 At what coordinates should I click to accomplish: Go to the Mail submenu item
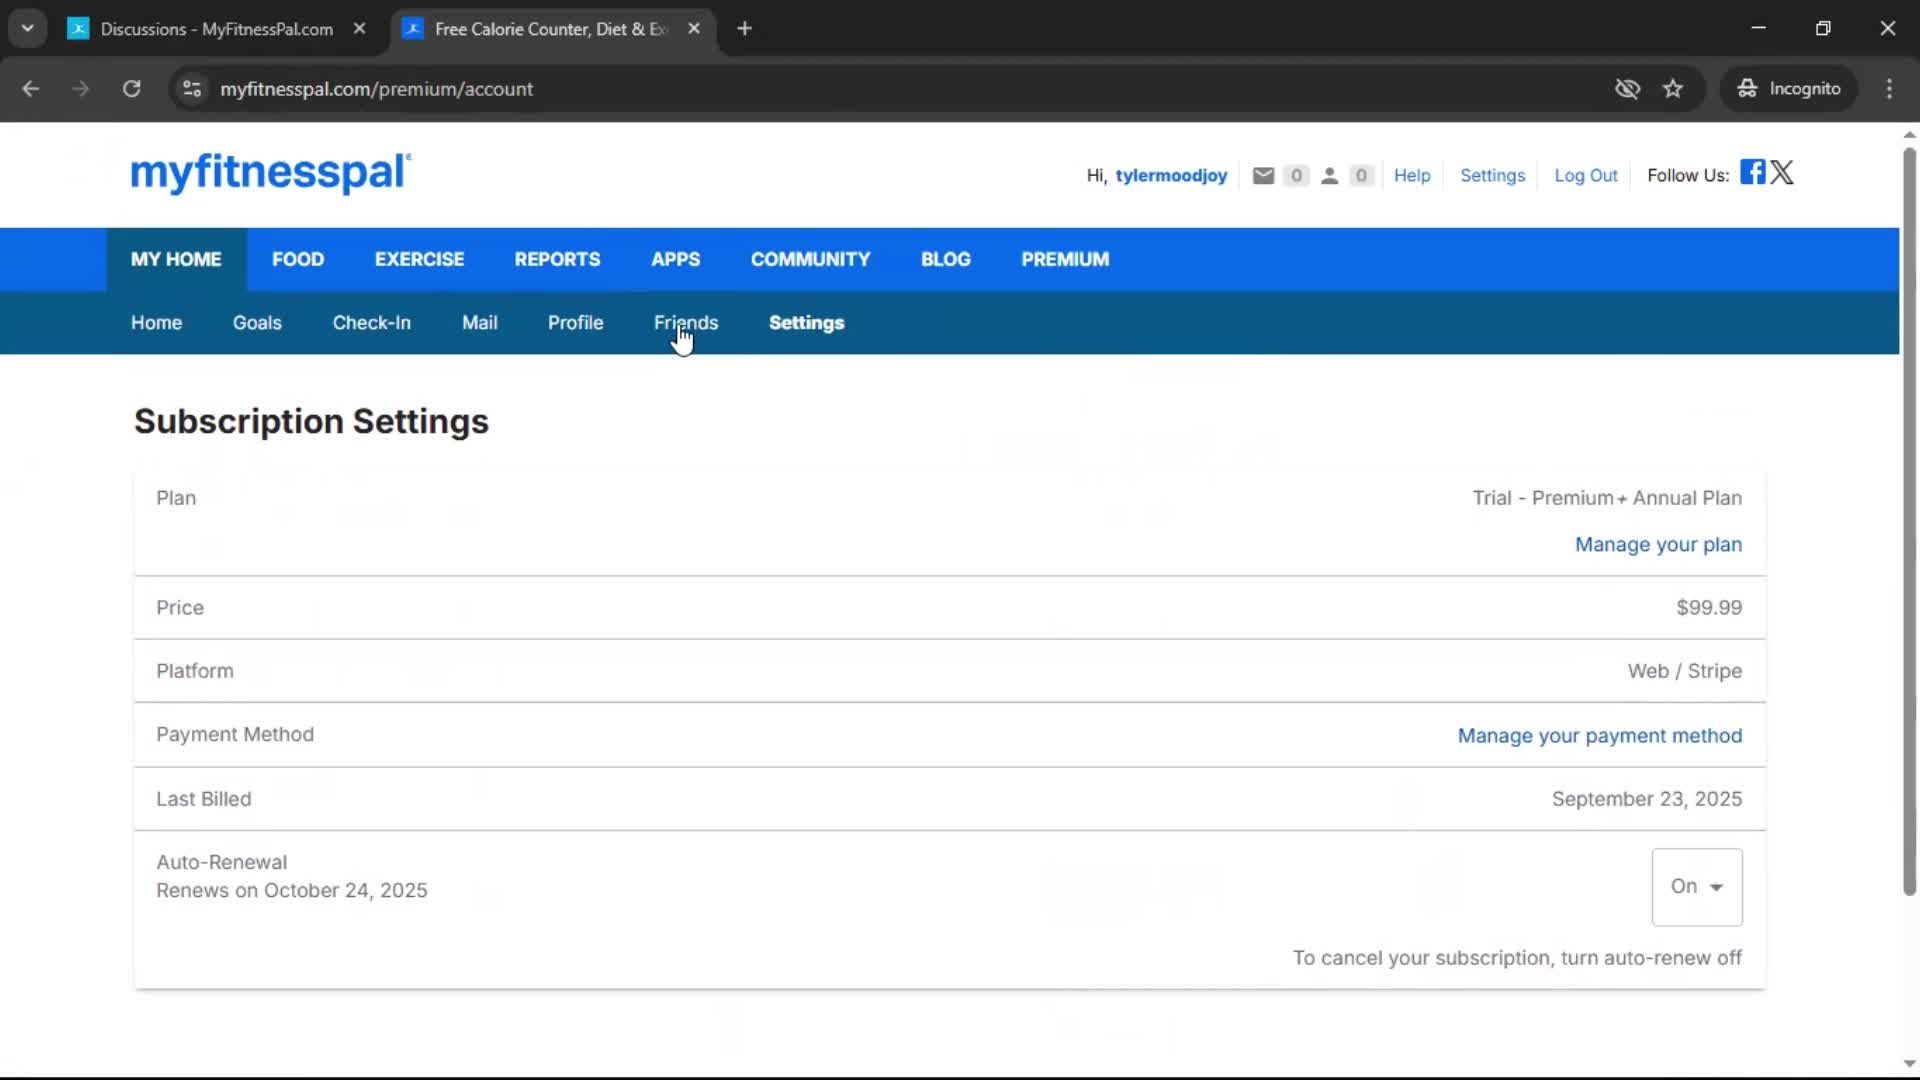pos(480,323)
